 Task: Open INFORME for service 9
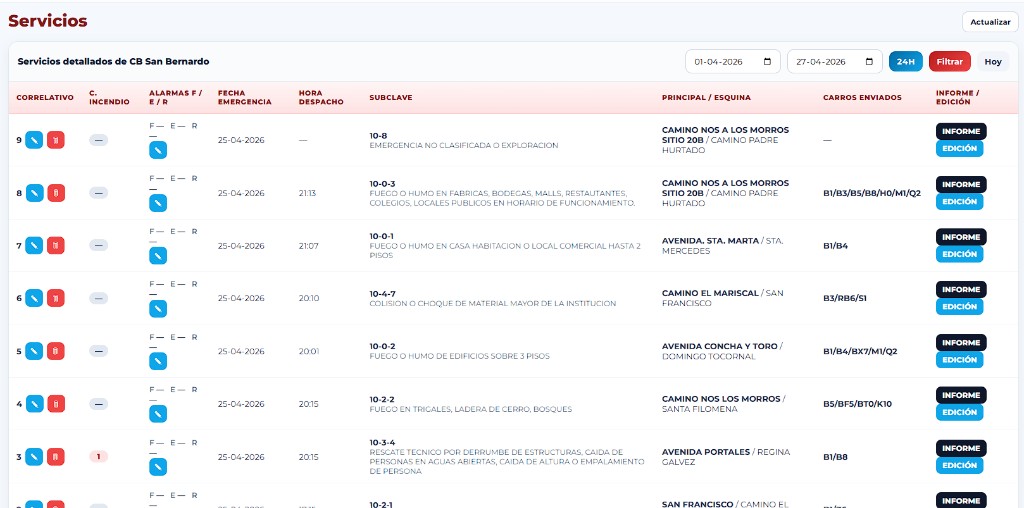961,131
